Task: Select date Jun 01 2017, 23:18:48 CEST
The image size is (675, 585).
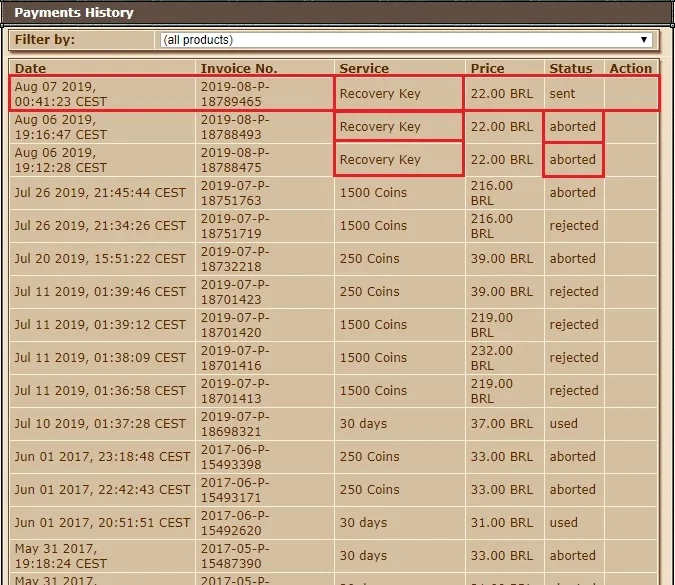Action: click(102, 457)
